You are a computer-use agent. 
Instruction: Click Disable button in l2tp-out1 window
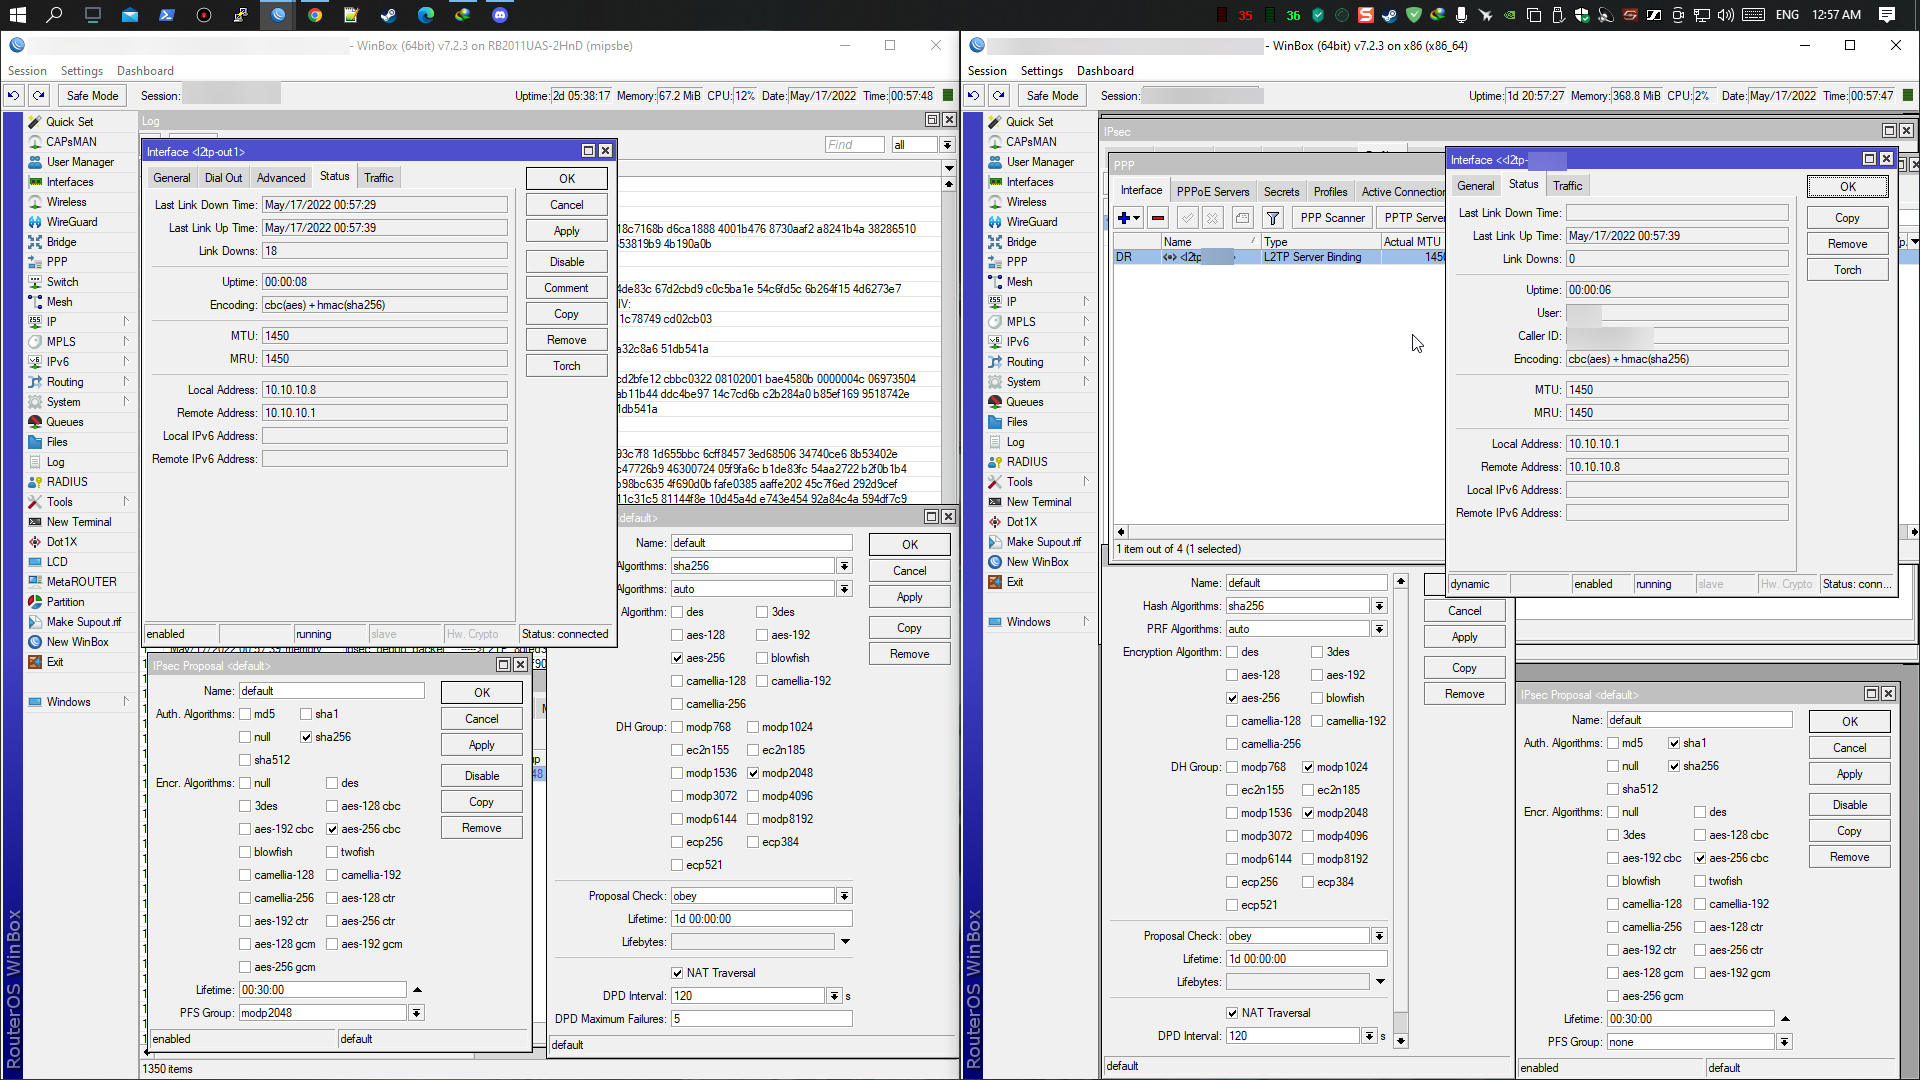(x=567, y=262)
